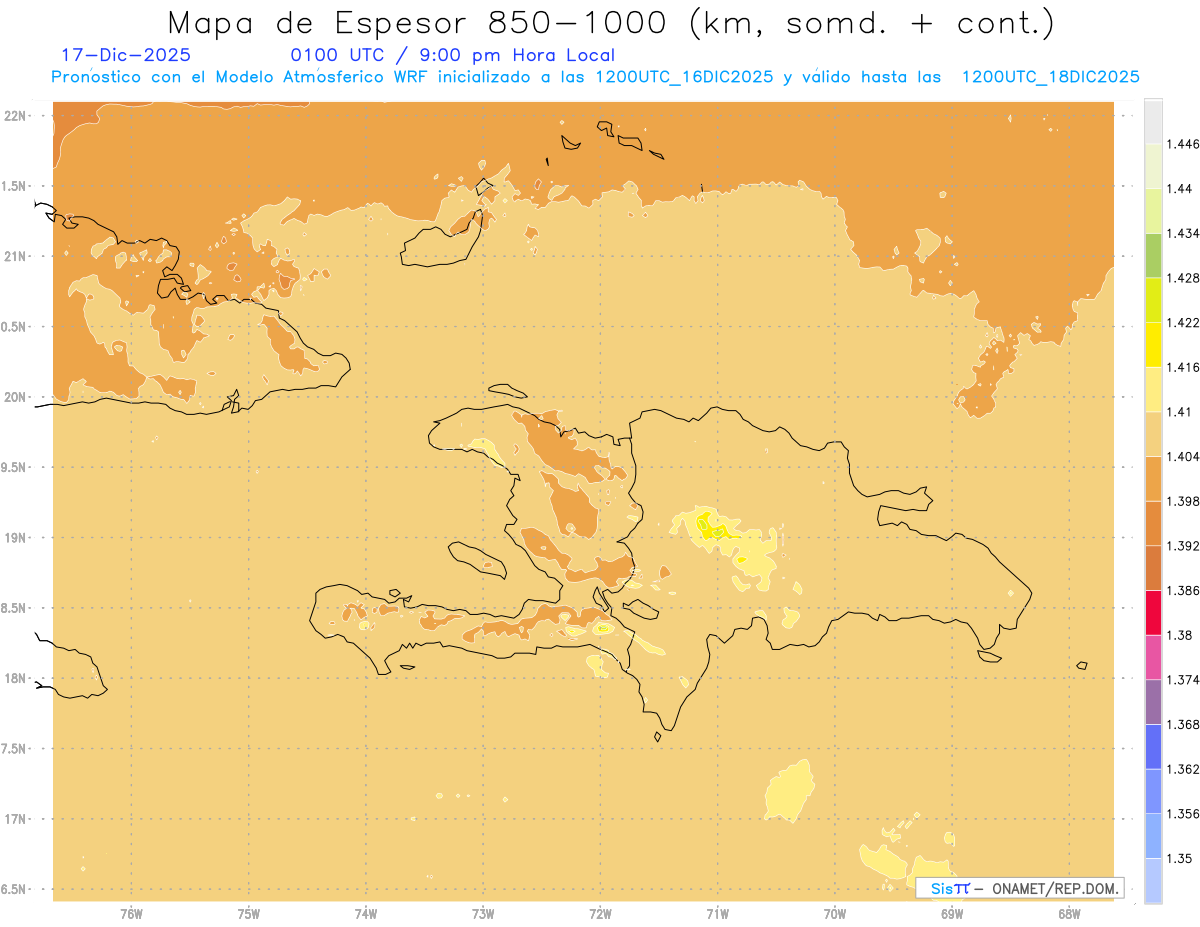1200x927 pixels.
Task: Pick the green legend swatch above 1.428
Action: coord(1153,255)
